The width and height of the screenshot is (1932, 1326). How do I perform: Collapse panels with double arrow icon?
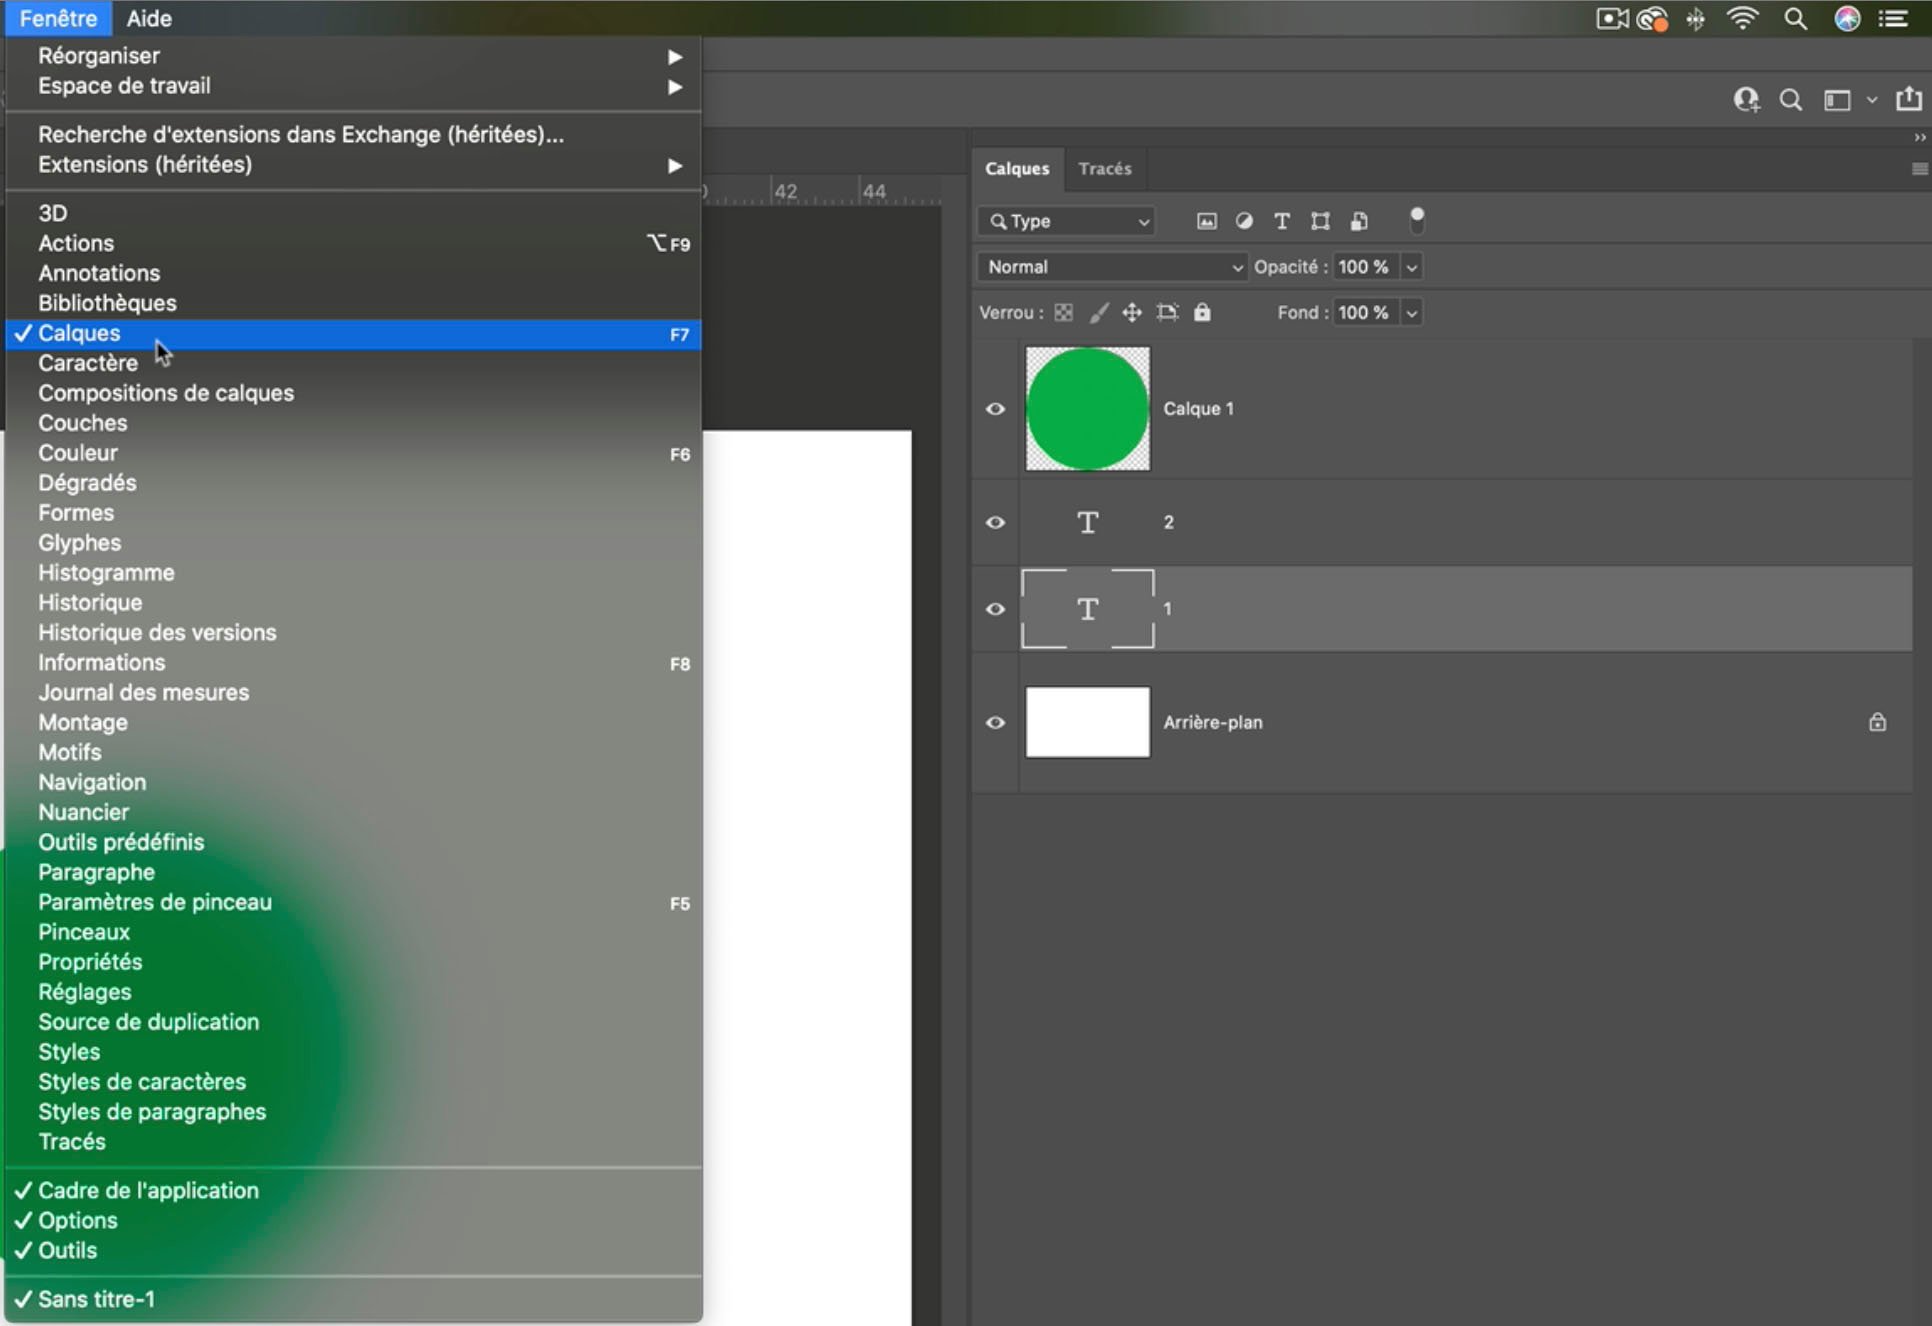pos(1919,138)
